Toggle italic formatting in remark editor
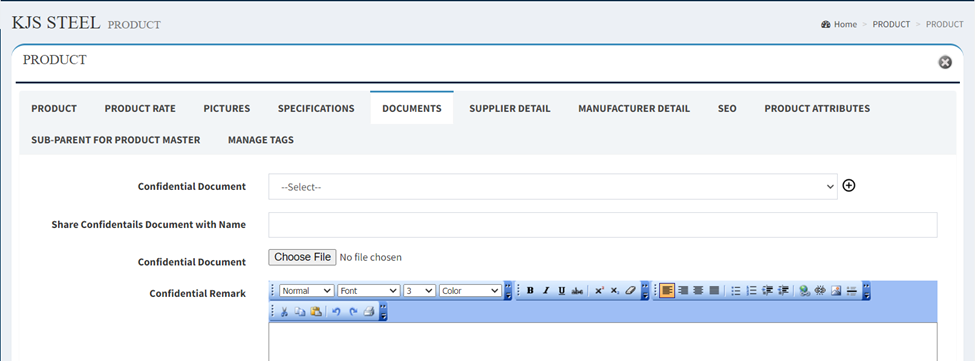This screenshot has height=361, width=975. coord(546,290)
